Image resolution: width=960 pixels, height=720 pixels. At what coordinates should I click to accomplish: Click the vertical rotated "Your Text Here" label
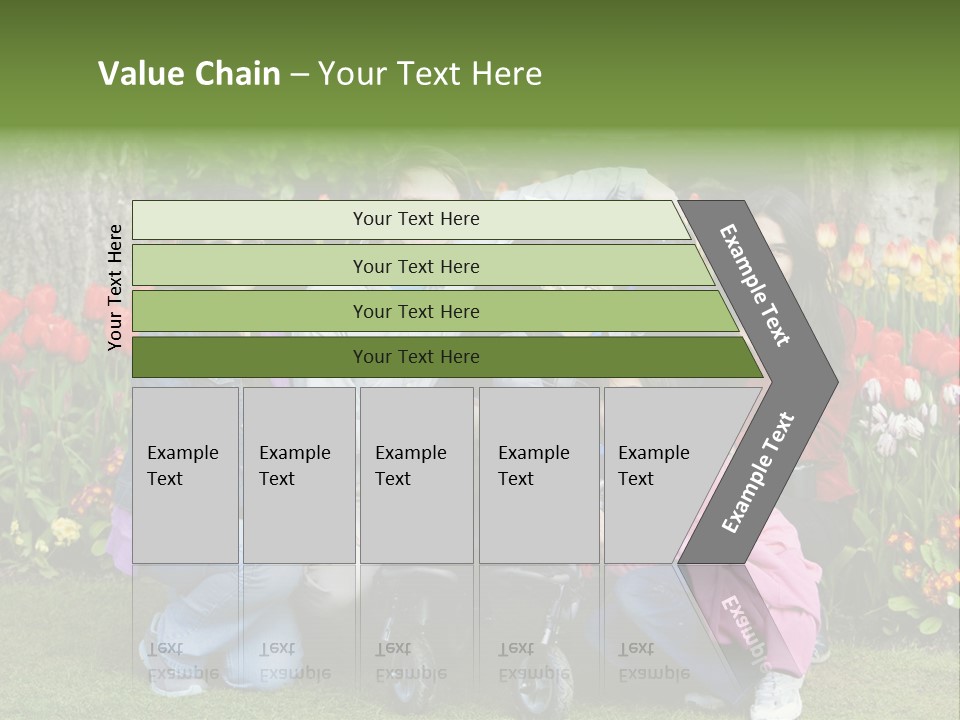click(x=116, y=286)
